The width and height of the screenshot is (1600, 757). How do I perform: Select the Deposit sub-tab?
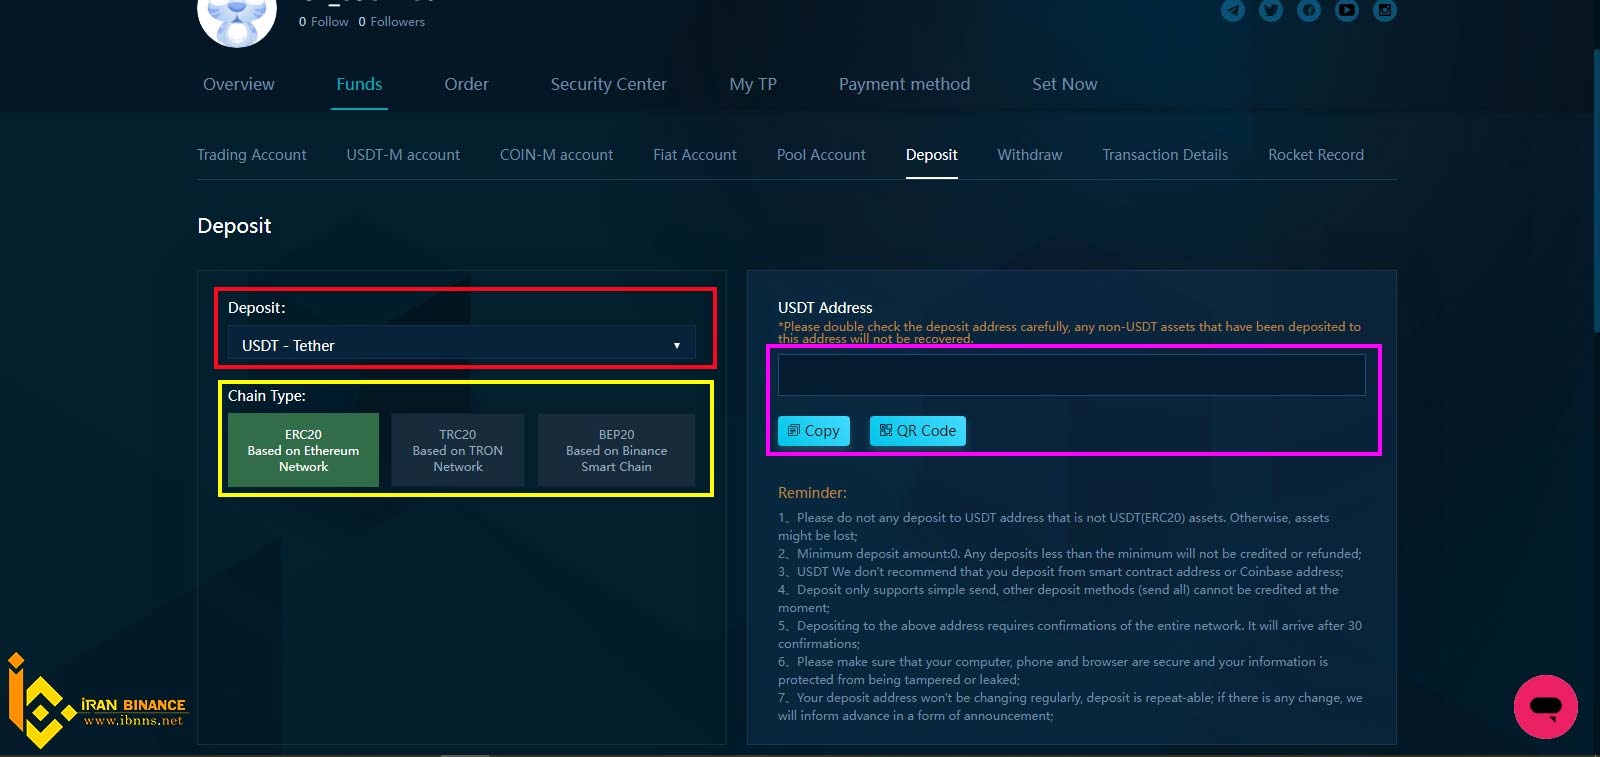coord(932,155)
